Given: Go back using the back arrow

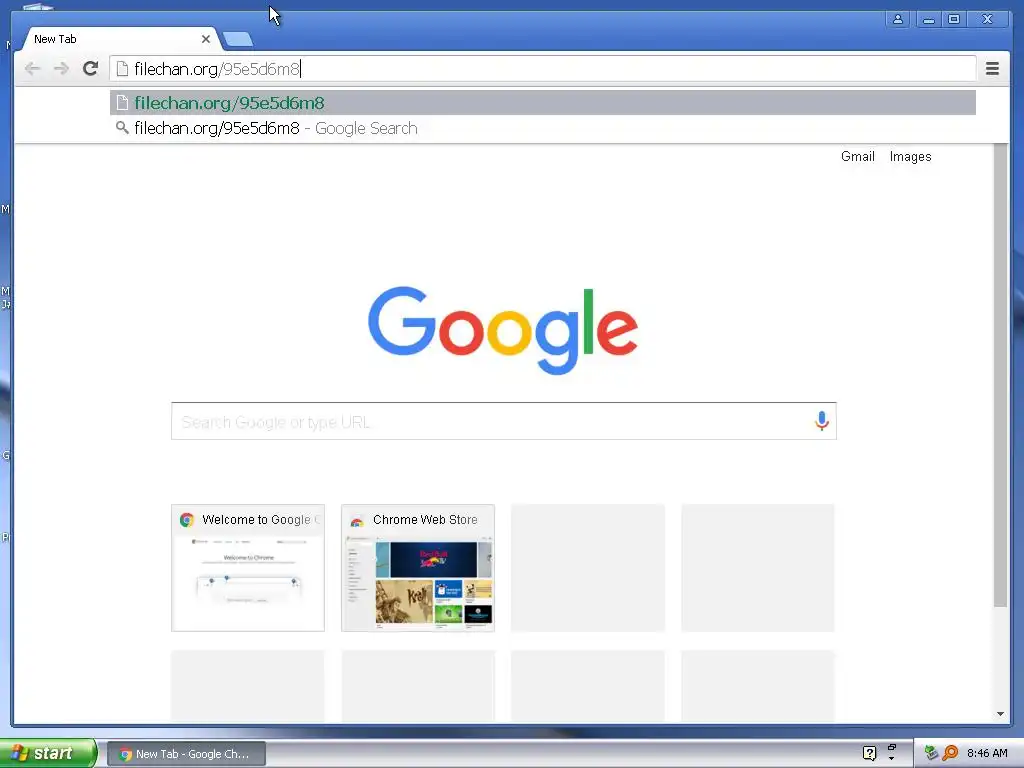Looking at the screenshot, I should [x=32, y=69].
